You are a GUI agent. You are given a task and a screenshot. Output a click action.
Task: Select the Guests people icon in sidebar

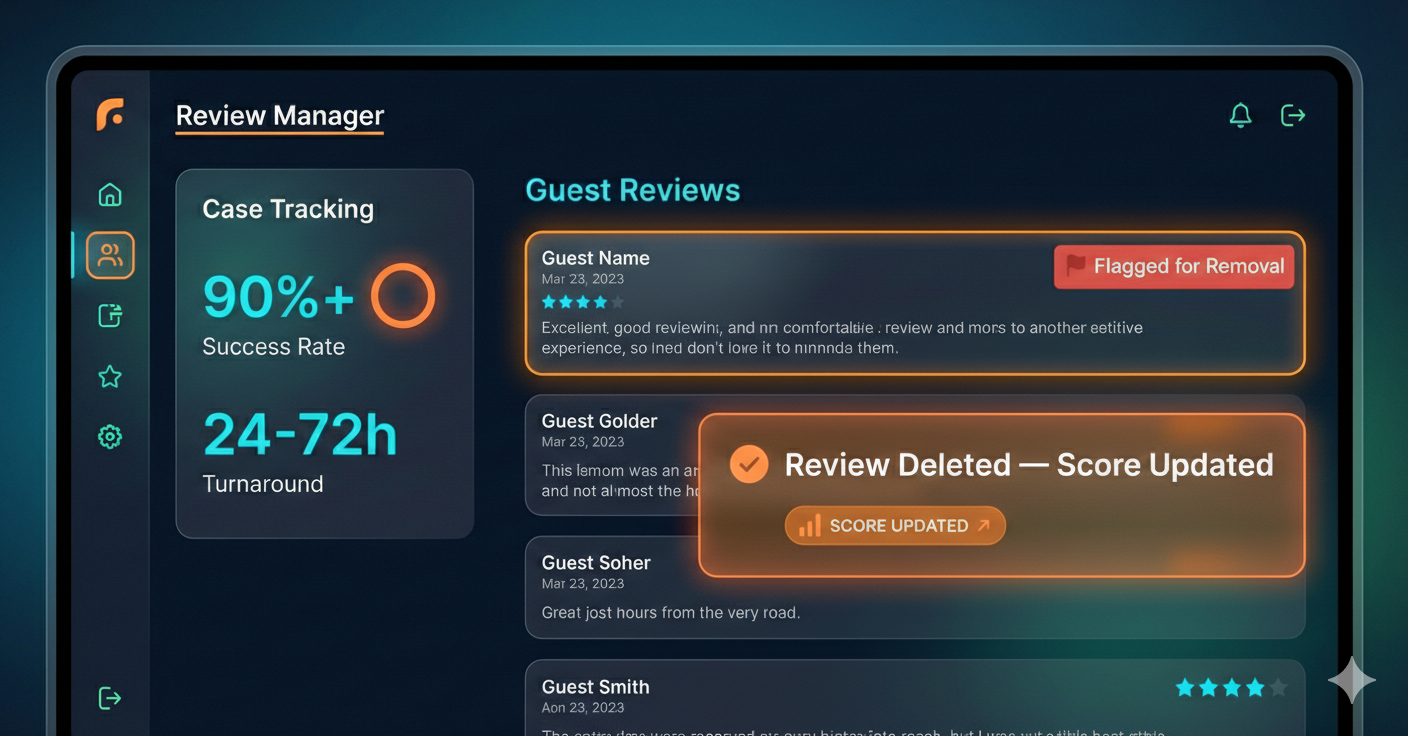pos(110,255)
